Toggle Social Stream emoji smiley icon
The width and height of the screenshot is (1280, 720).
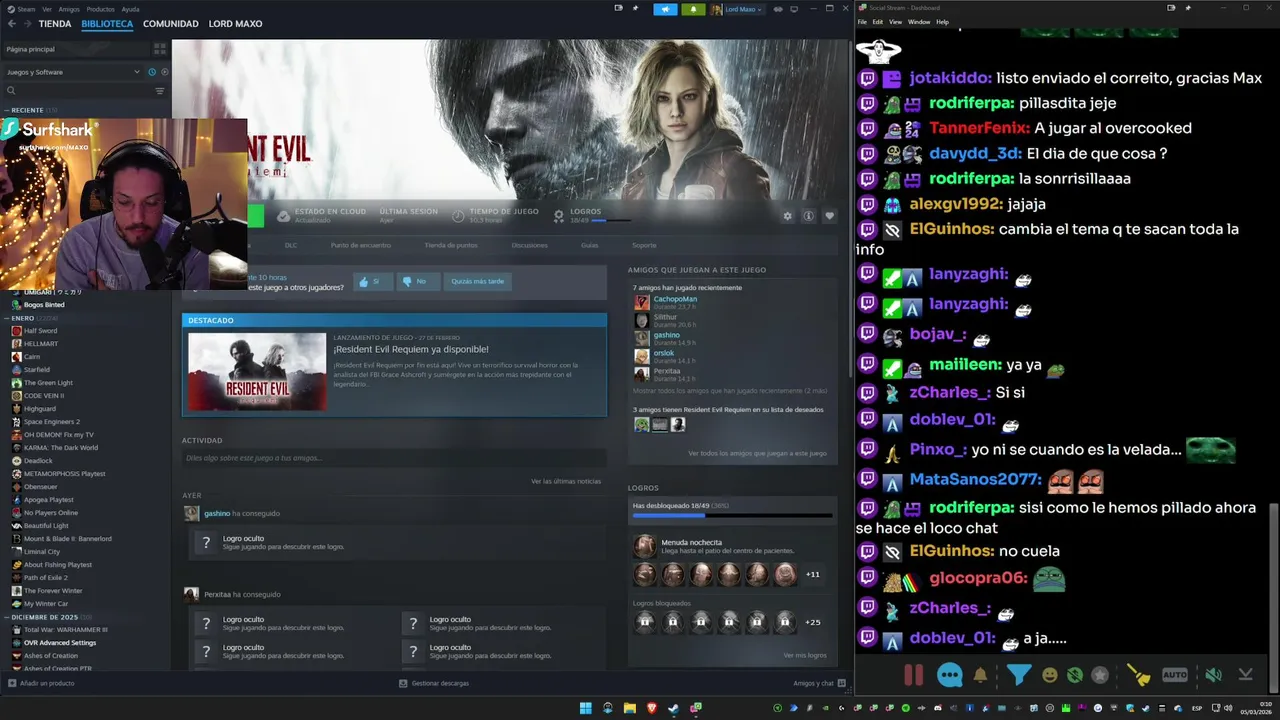[x=1050, y=675]
